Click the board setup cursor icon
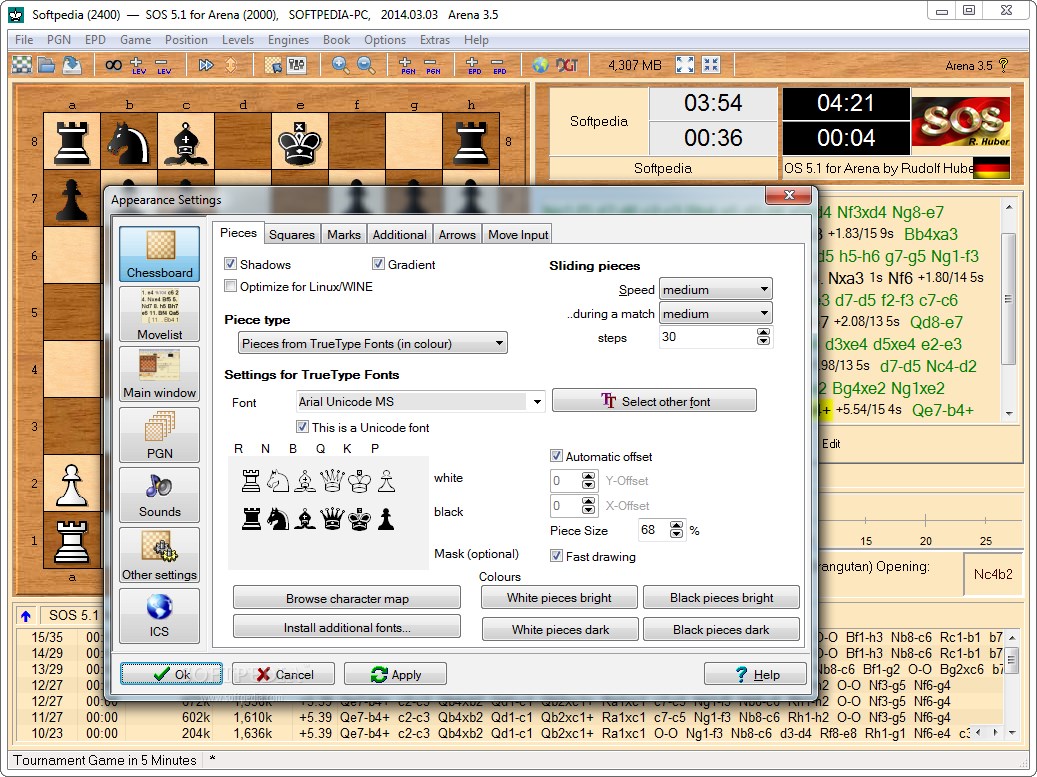The height and width of the screenshot is (777, 1037). click(x=272, y=65)
